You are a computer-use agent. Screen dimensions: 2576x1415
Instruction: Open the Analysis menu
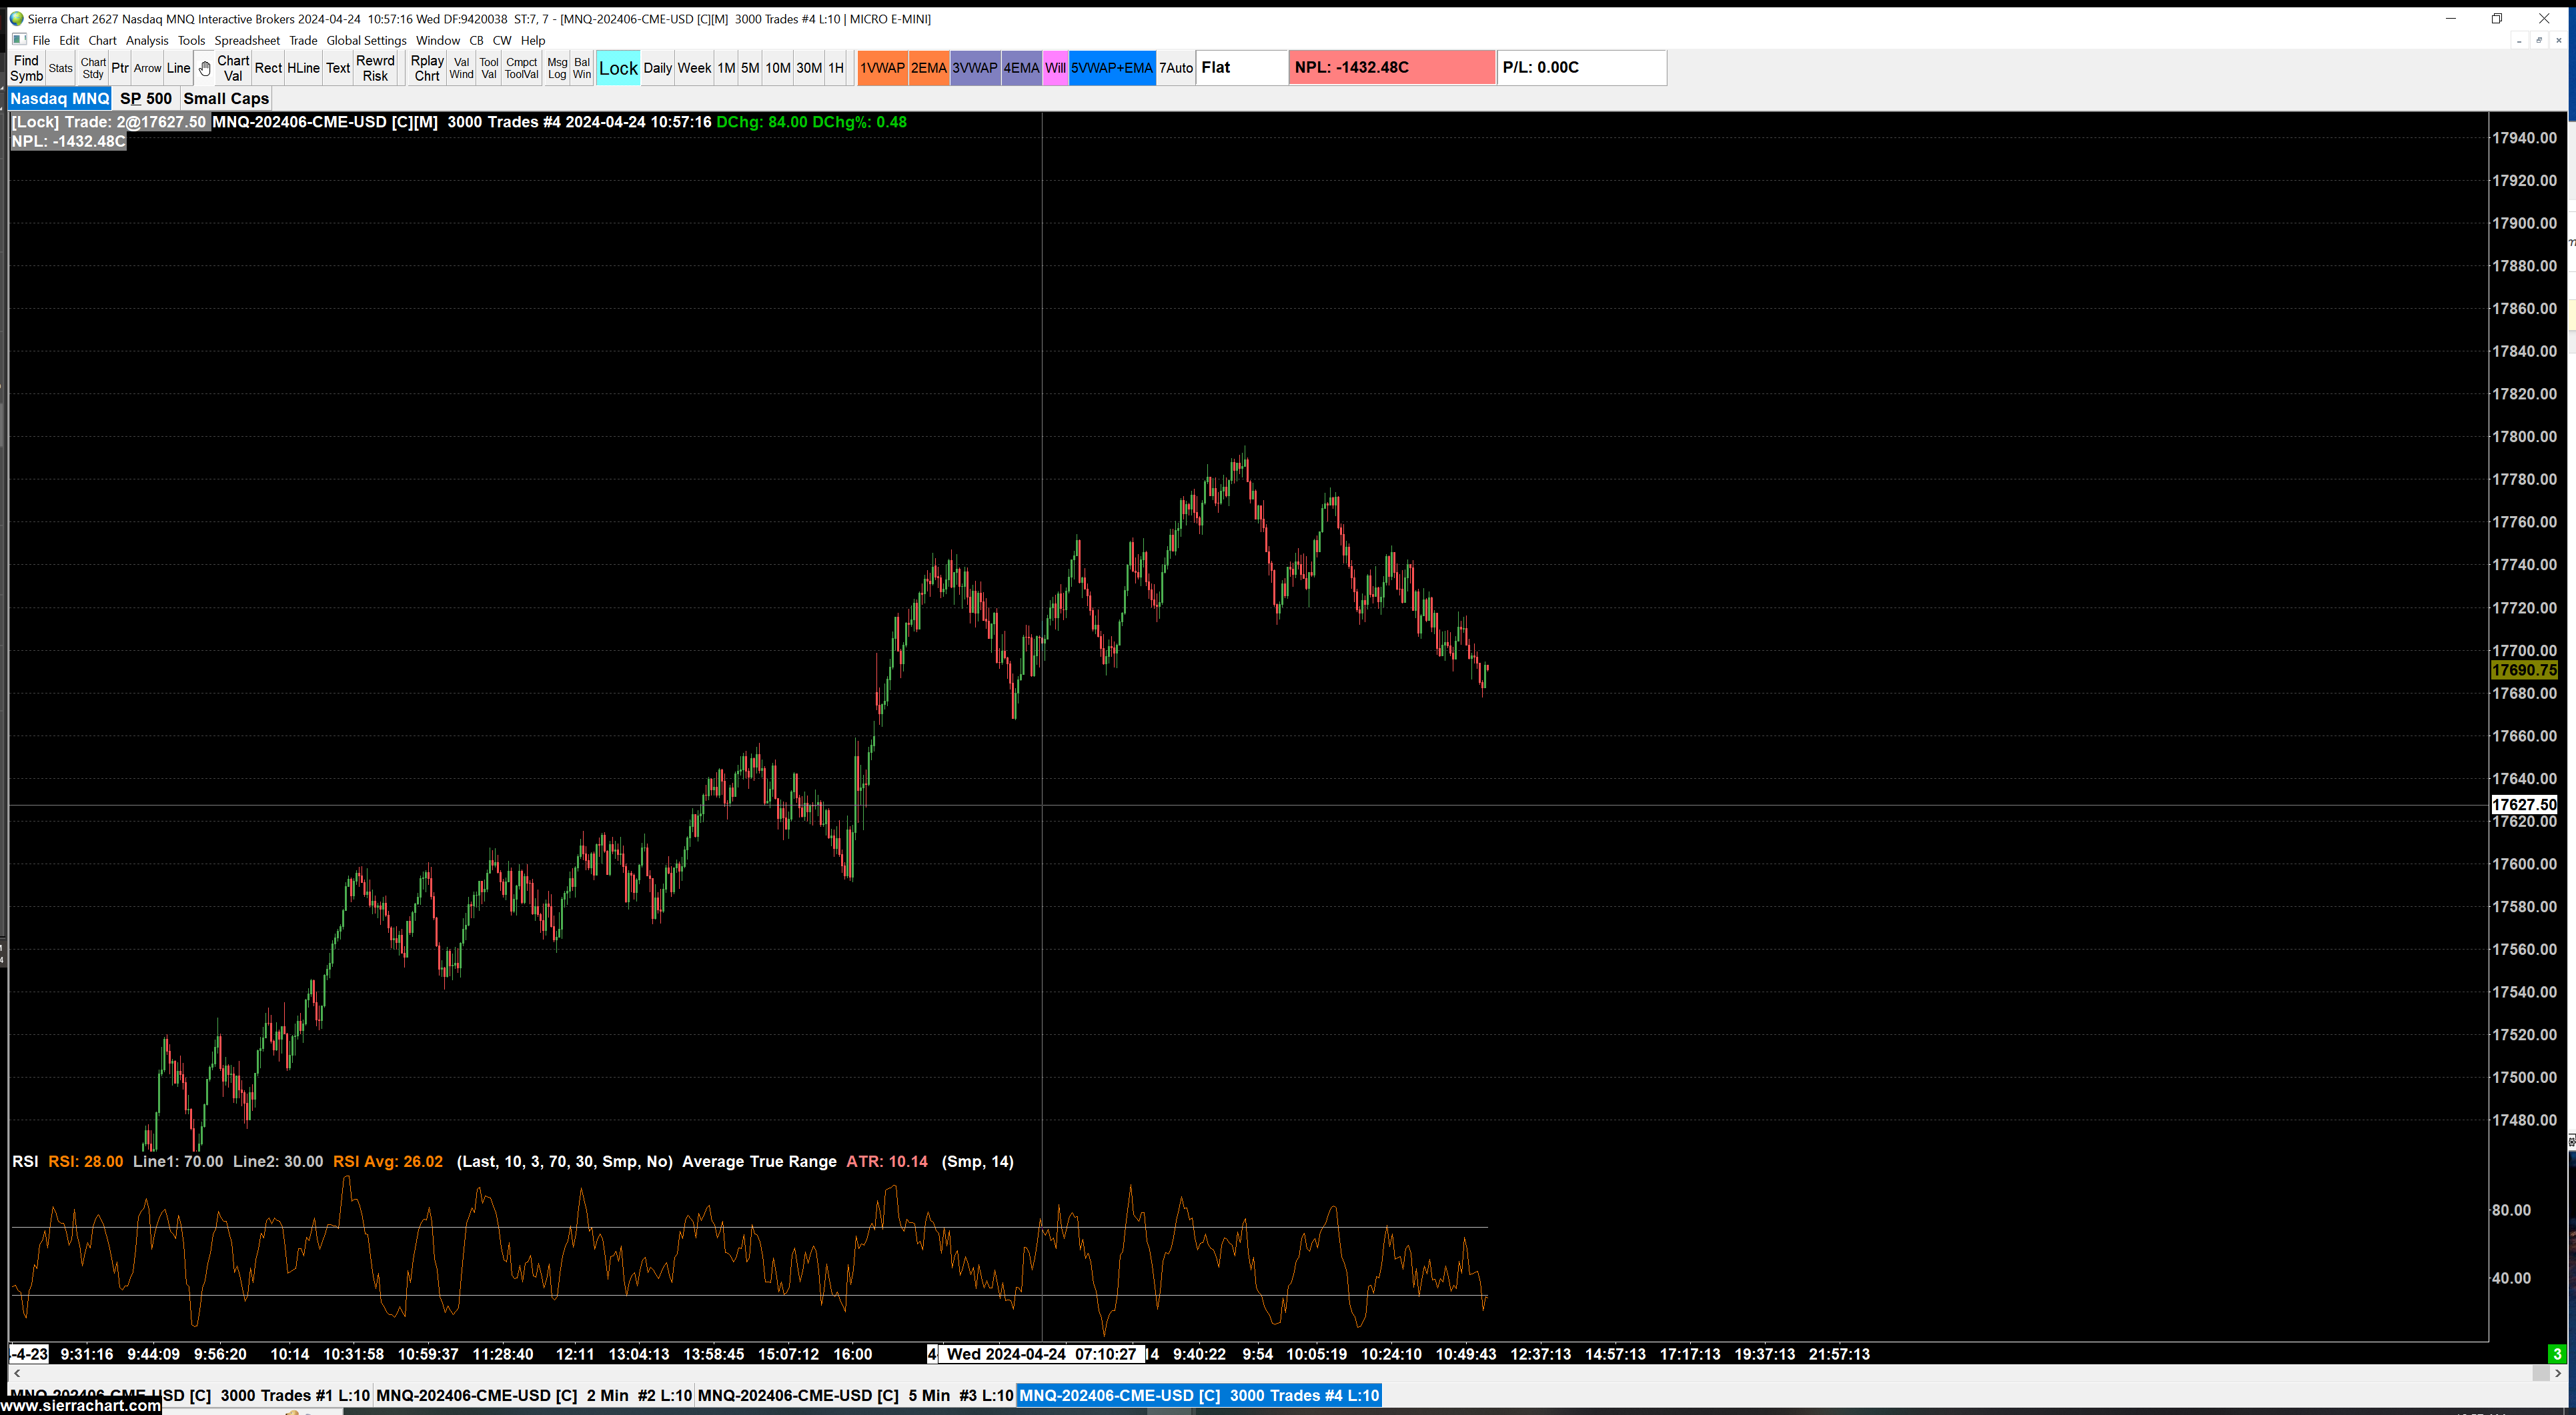pyautogui.click(x=147, y=41)
